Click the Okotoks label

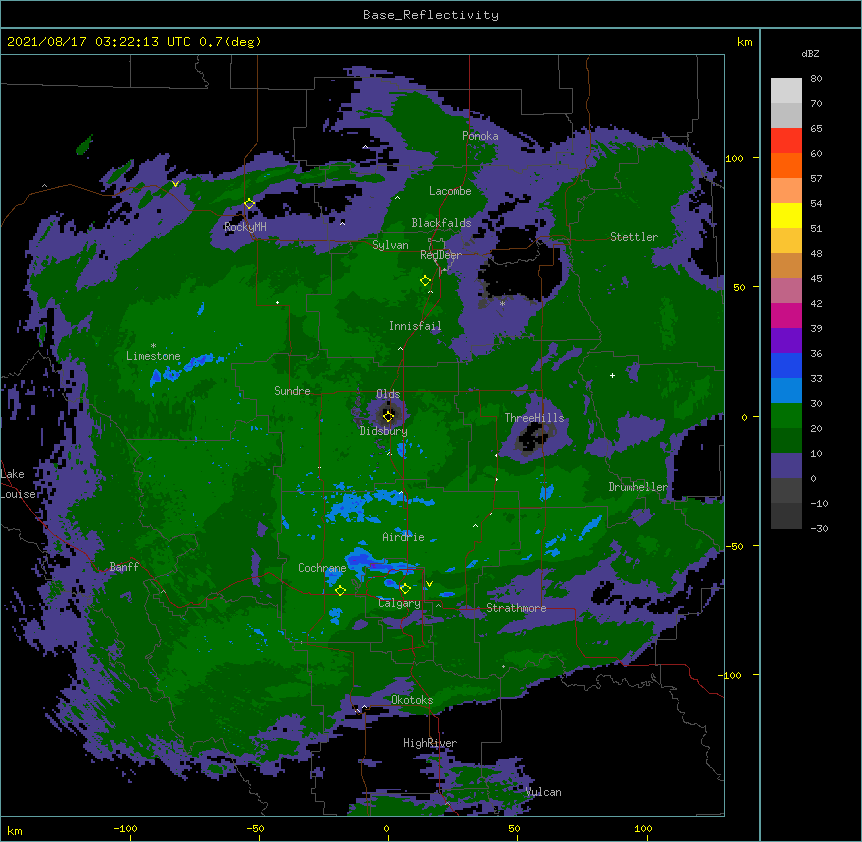(x=412, y=700)
